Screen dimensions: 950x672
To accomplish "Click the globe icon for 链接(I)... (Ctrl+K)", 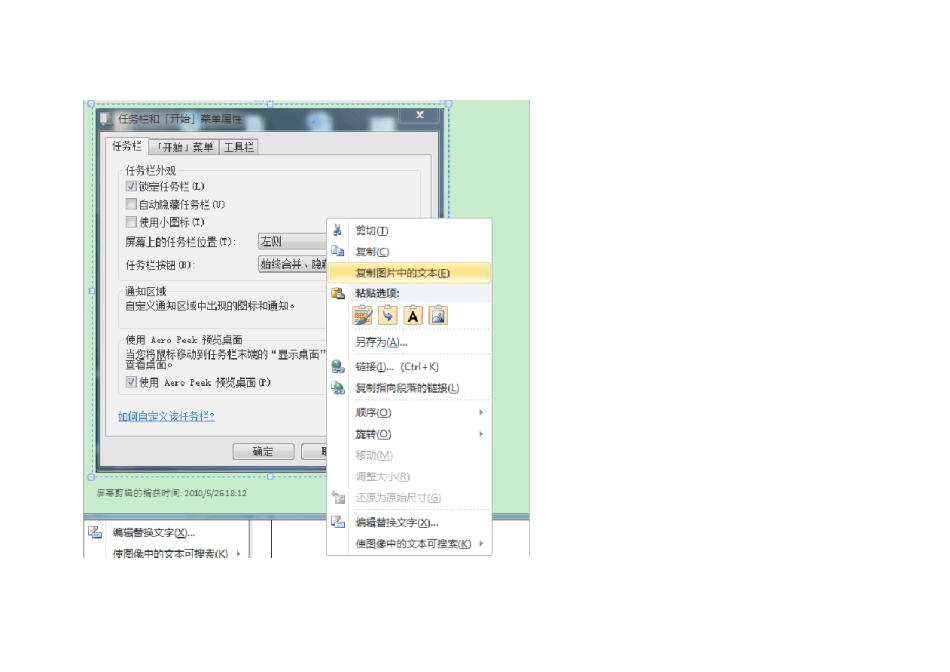I will 338,367.
